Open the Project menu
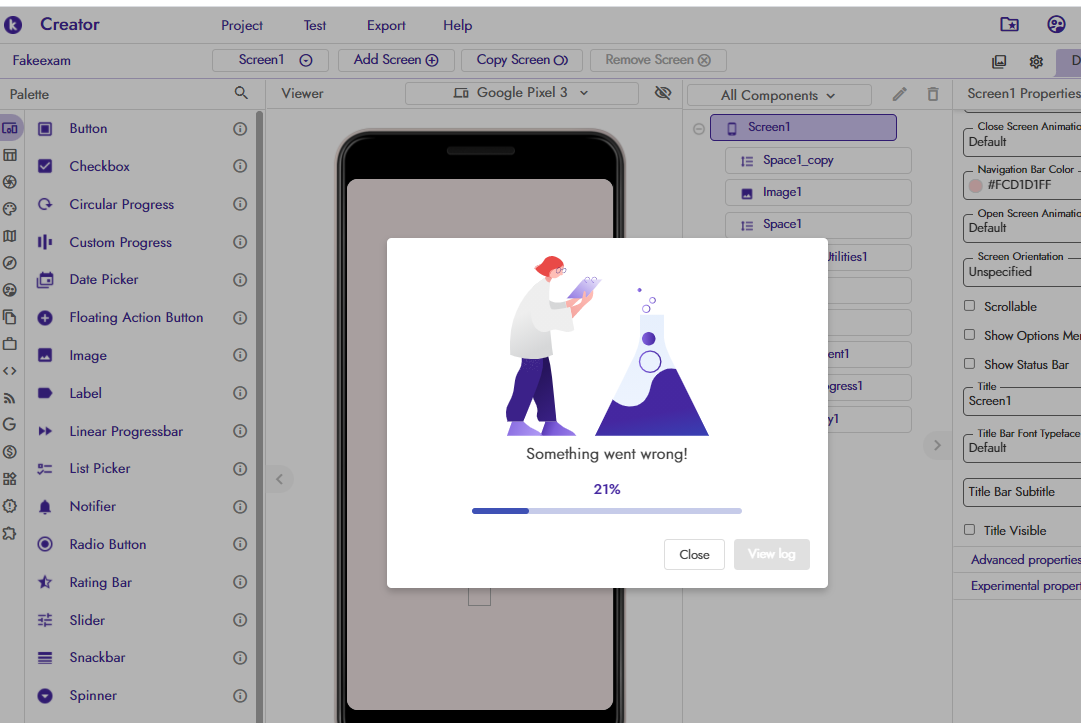The image size is (1081, 723). 242,26
